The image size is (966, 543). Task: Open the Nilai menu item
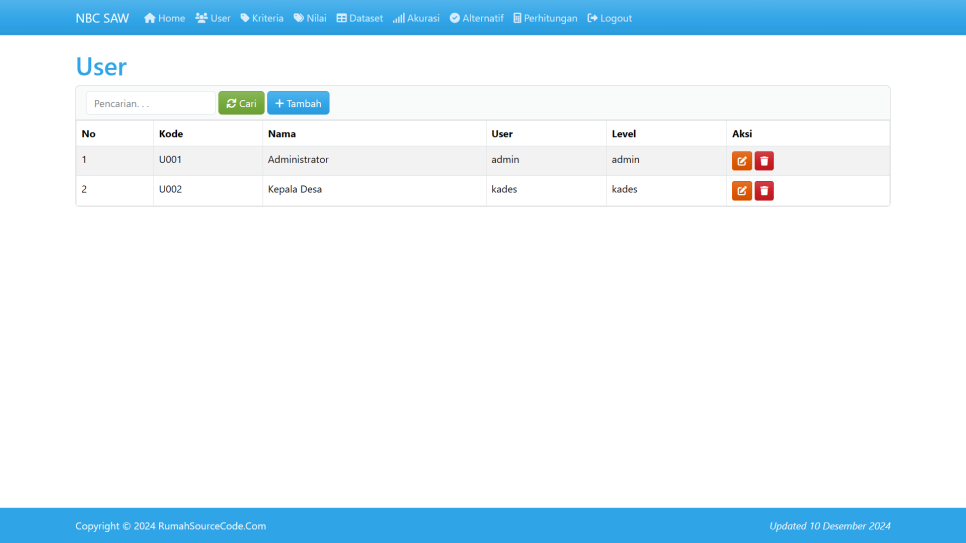point(310,18)
